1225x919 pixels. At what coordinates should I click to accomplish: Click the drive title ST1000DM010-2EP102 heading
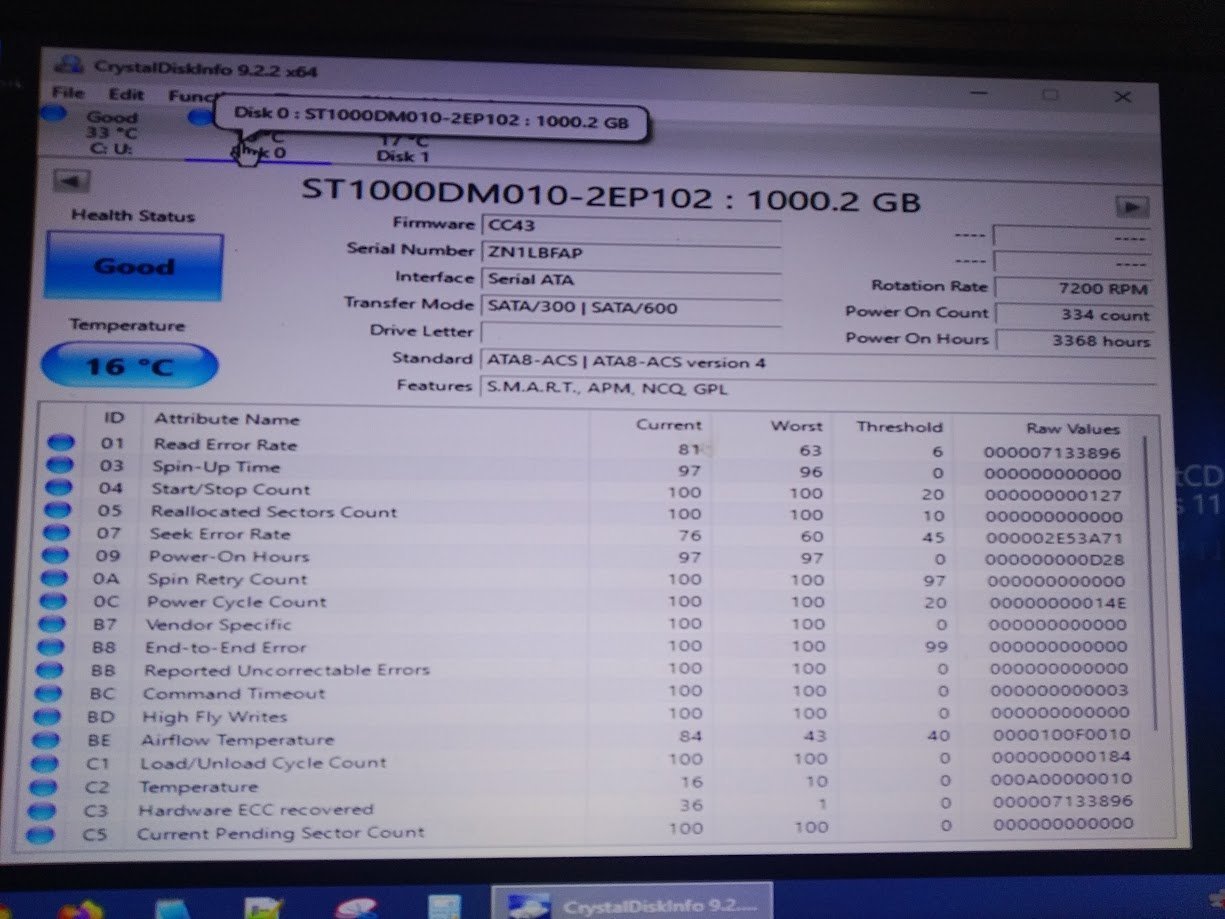(610, 197)
